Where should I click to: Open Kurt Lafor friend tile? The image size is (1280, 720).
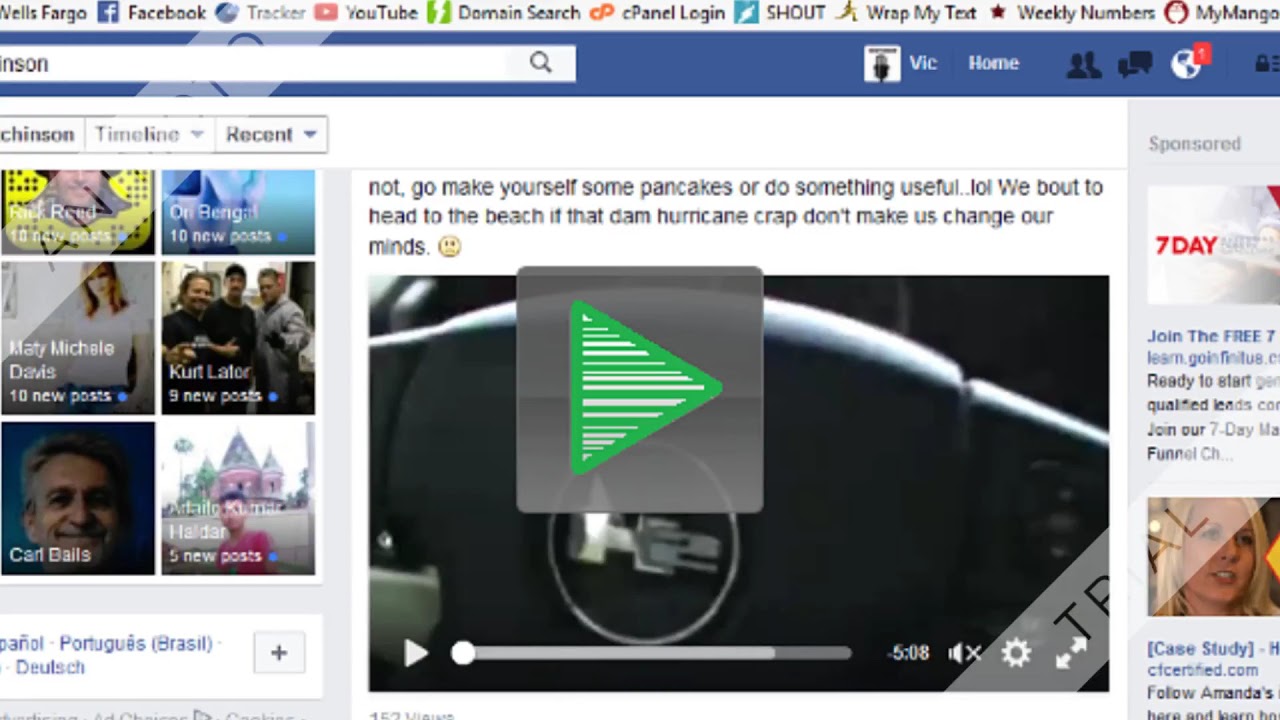click(x=238, y=338)
